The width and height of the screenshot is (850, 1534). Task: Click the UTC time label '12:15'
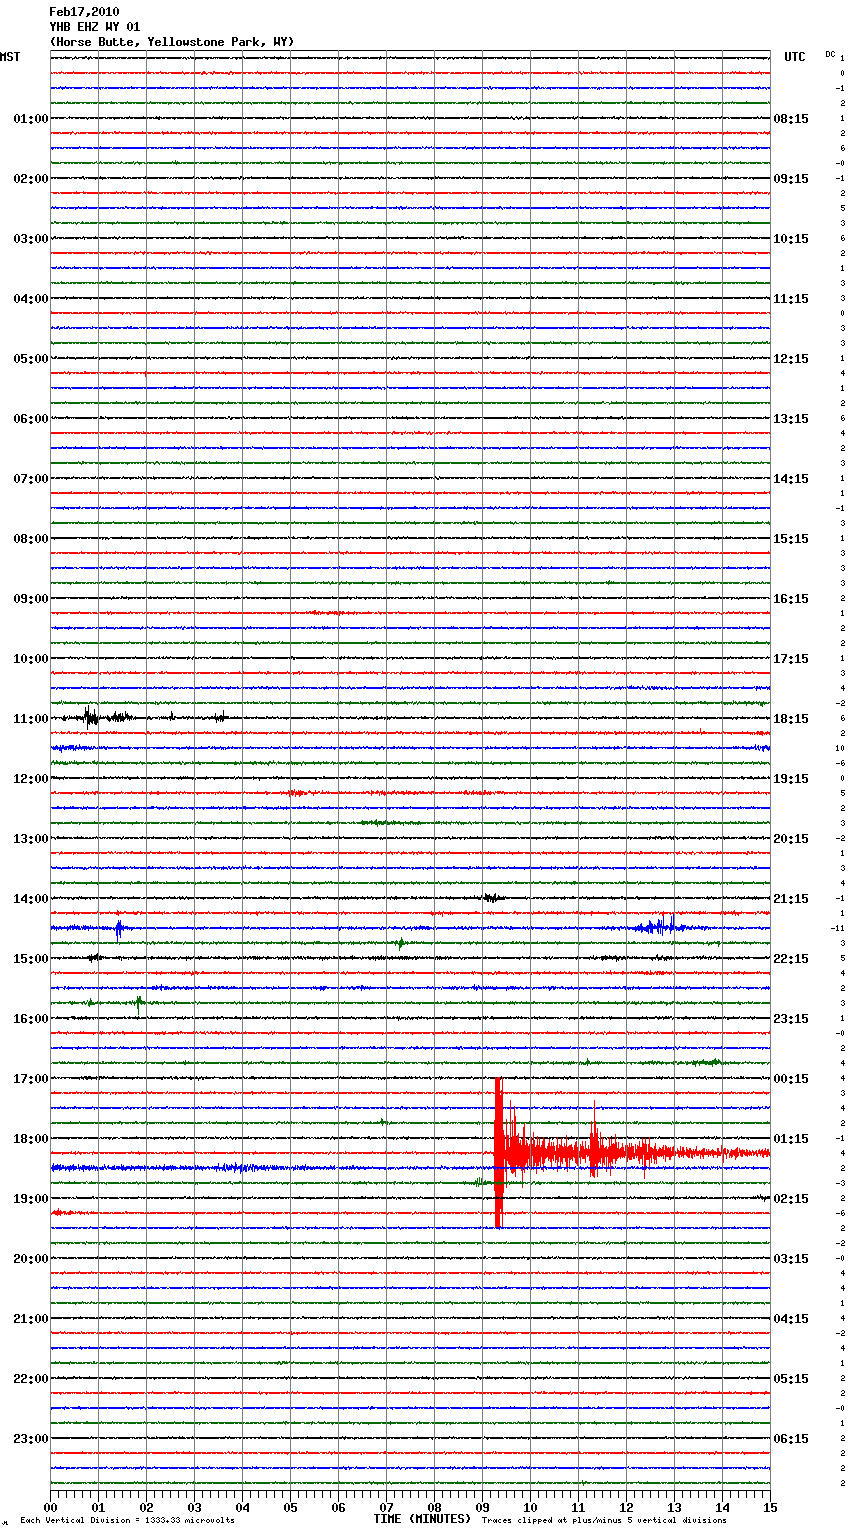click(x=791, y=359)
